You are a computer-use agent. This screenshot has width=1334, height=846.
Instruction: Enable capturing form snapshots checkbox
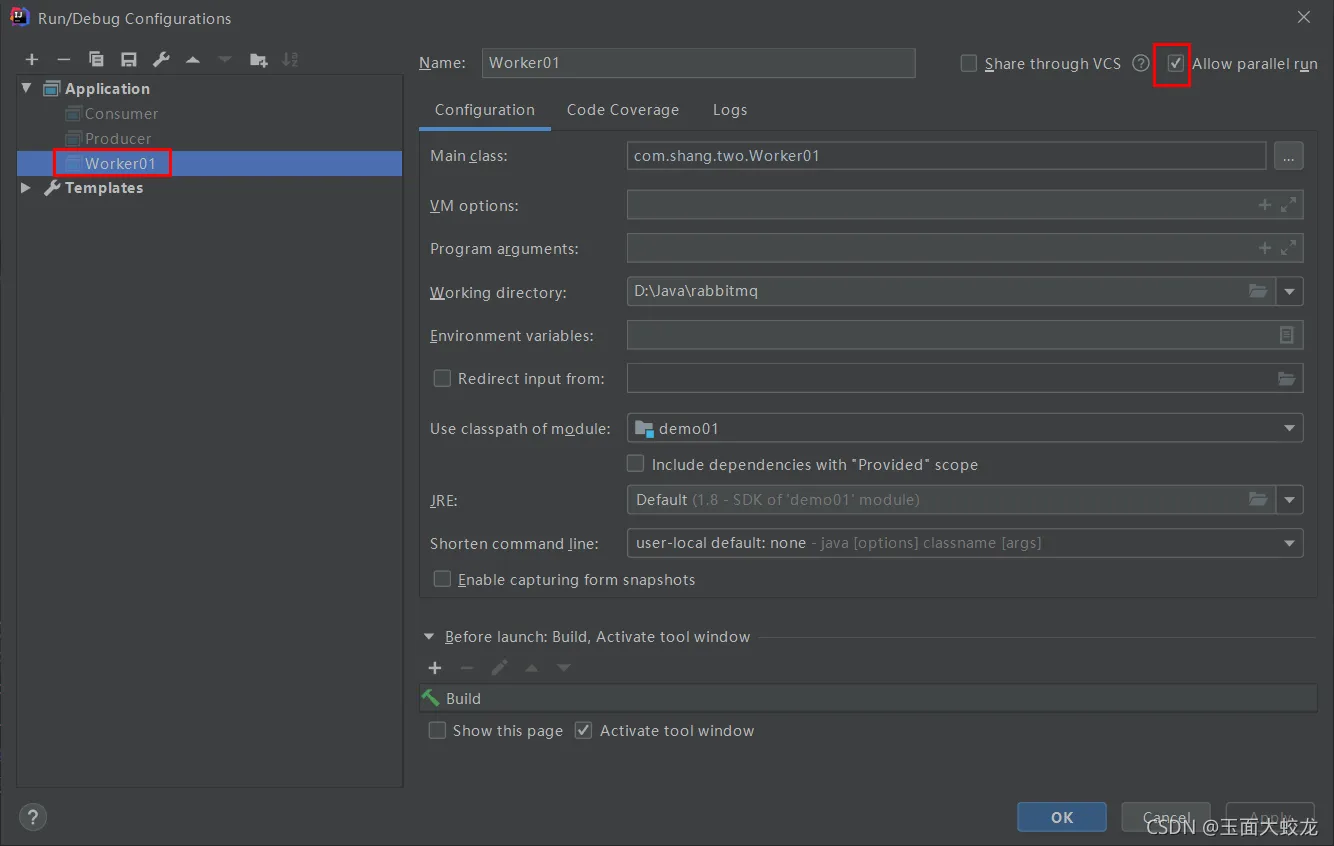tap(442, 579)
